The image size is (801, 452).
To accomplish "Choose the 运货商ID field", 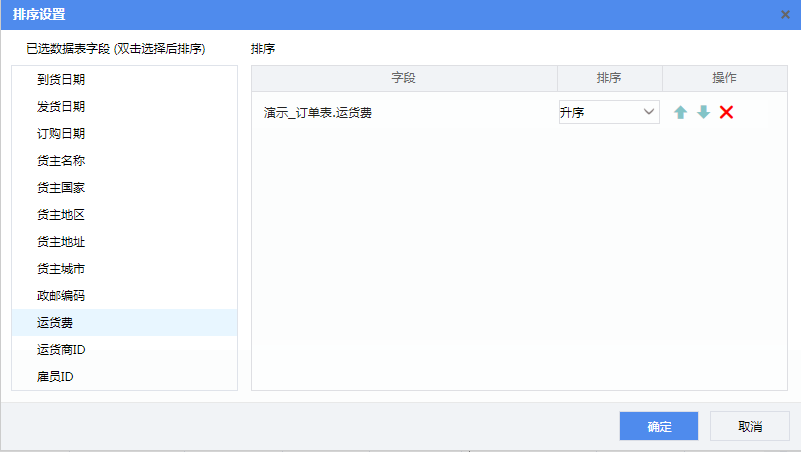I will (62, 350).
